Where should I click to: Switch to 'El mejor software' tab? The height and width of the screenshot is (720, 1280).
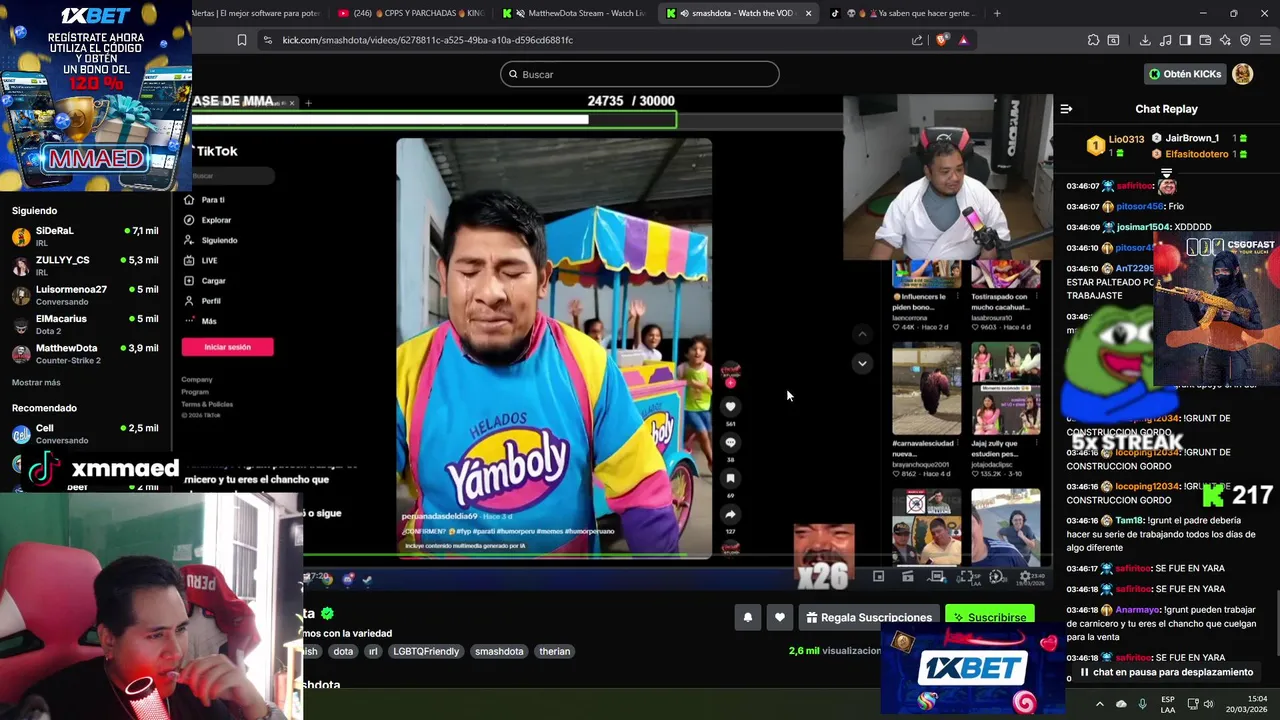(x=258, y=13)
